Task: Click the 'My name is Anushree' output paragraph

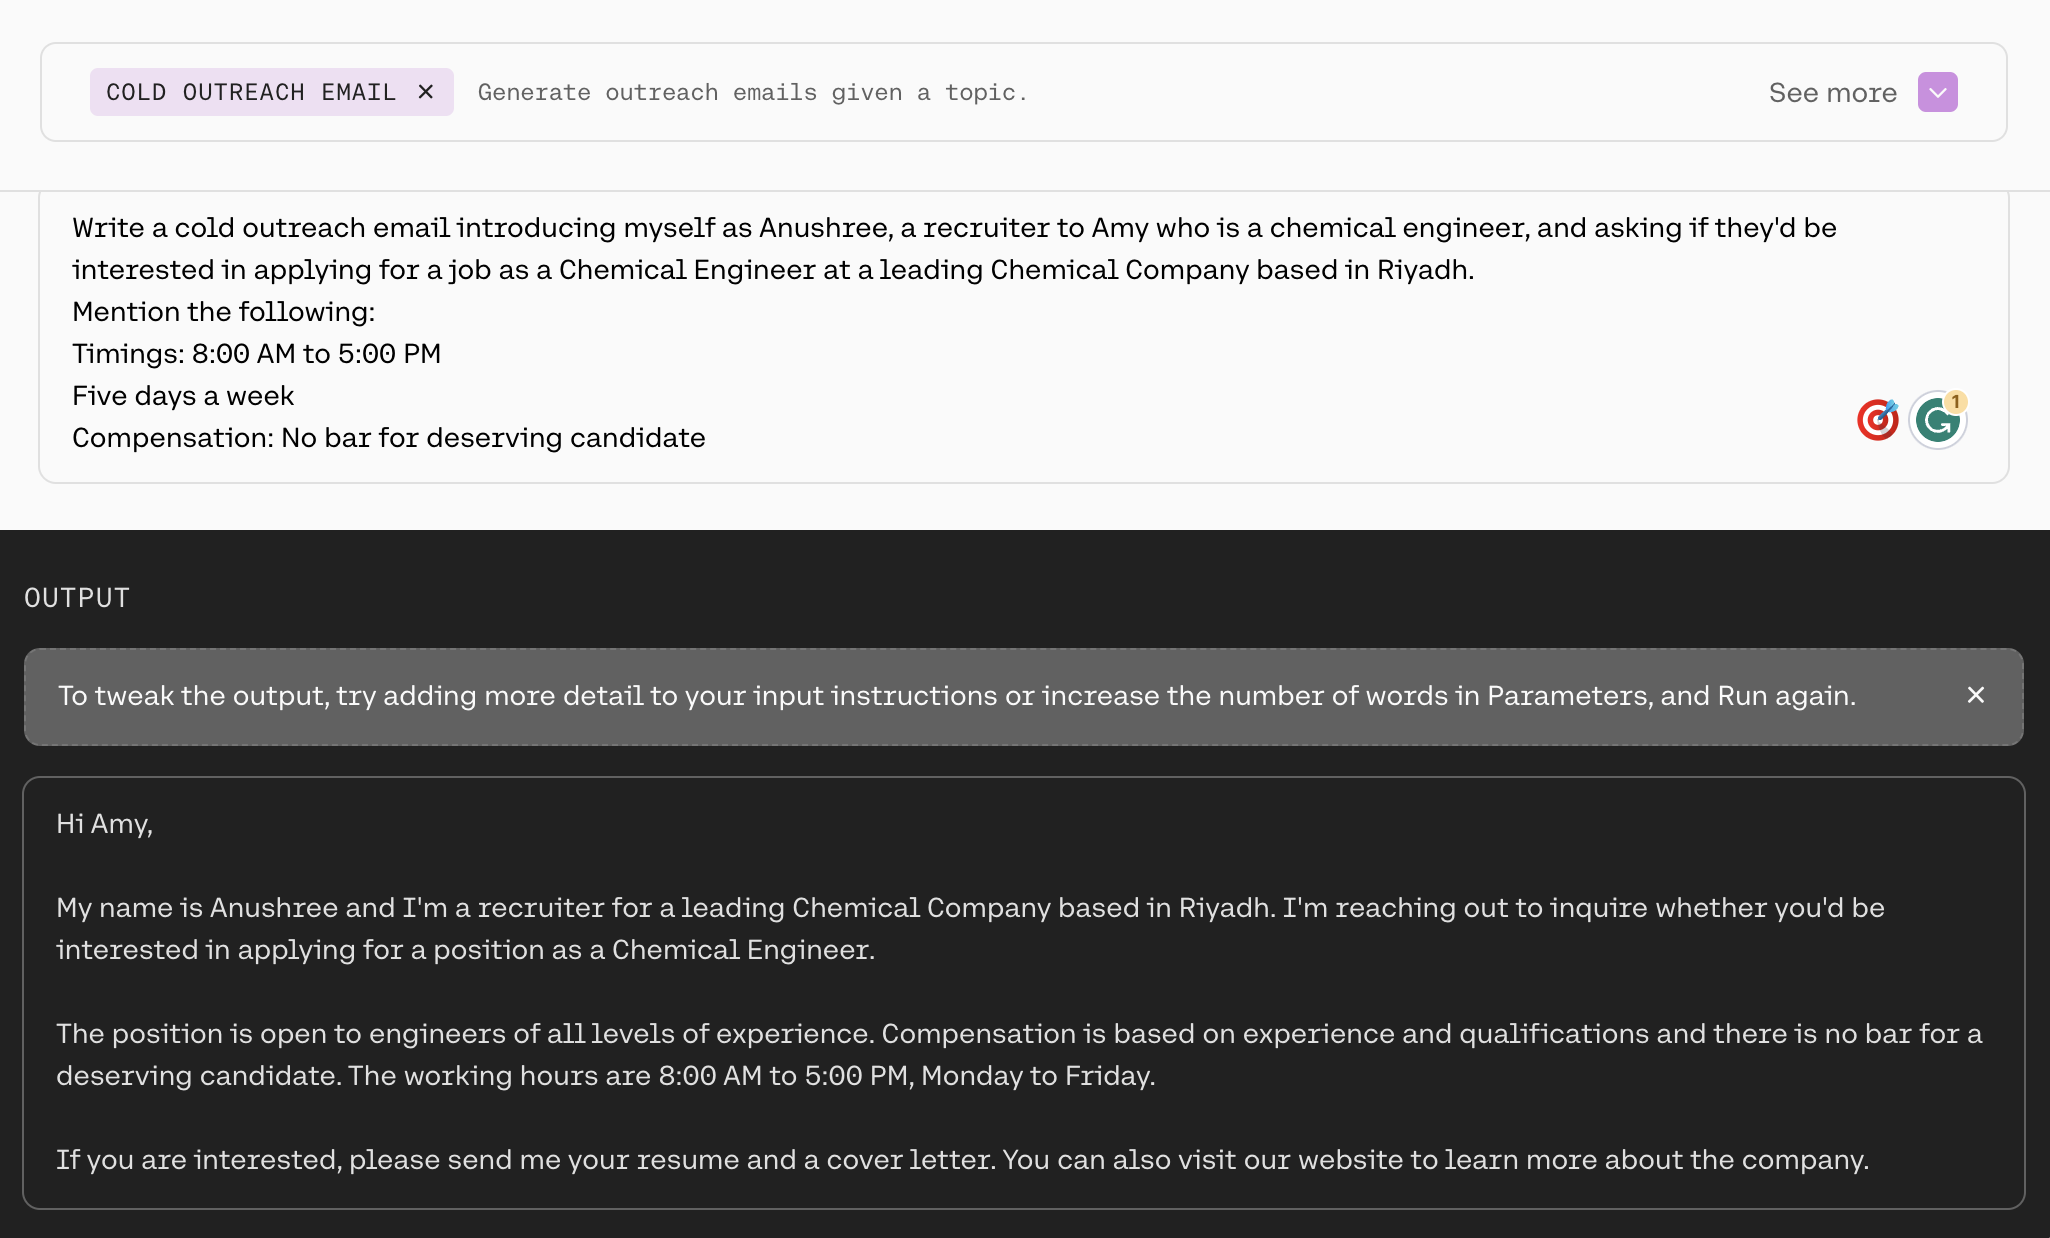Action: (x=969, y=908)
